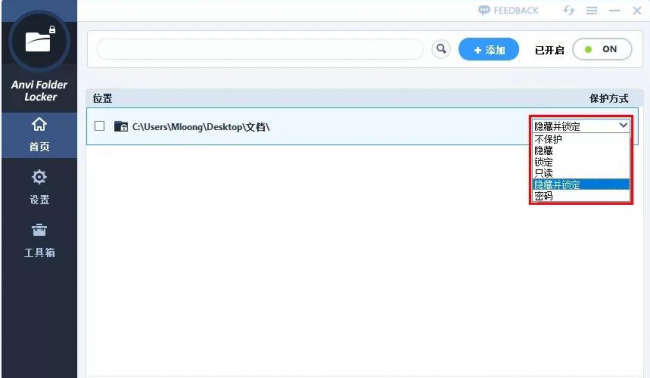Viewport: 650px width, 378px height.
Task: Click the refresh arrows icon in title bar
Action: (x=569, y=10)
